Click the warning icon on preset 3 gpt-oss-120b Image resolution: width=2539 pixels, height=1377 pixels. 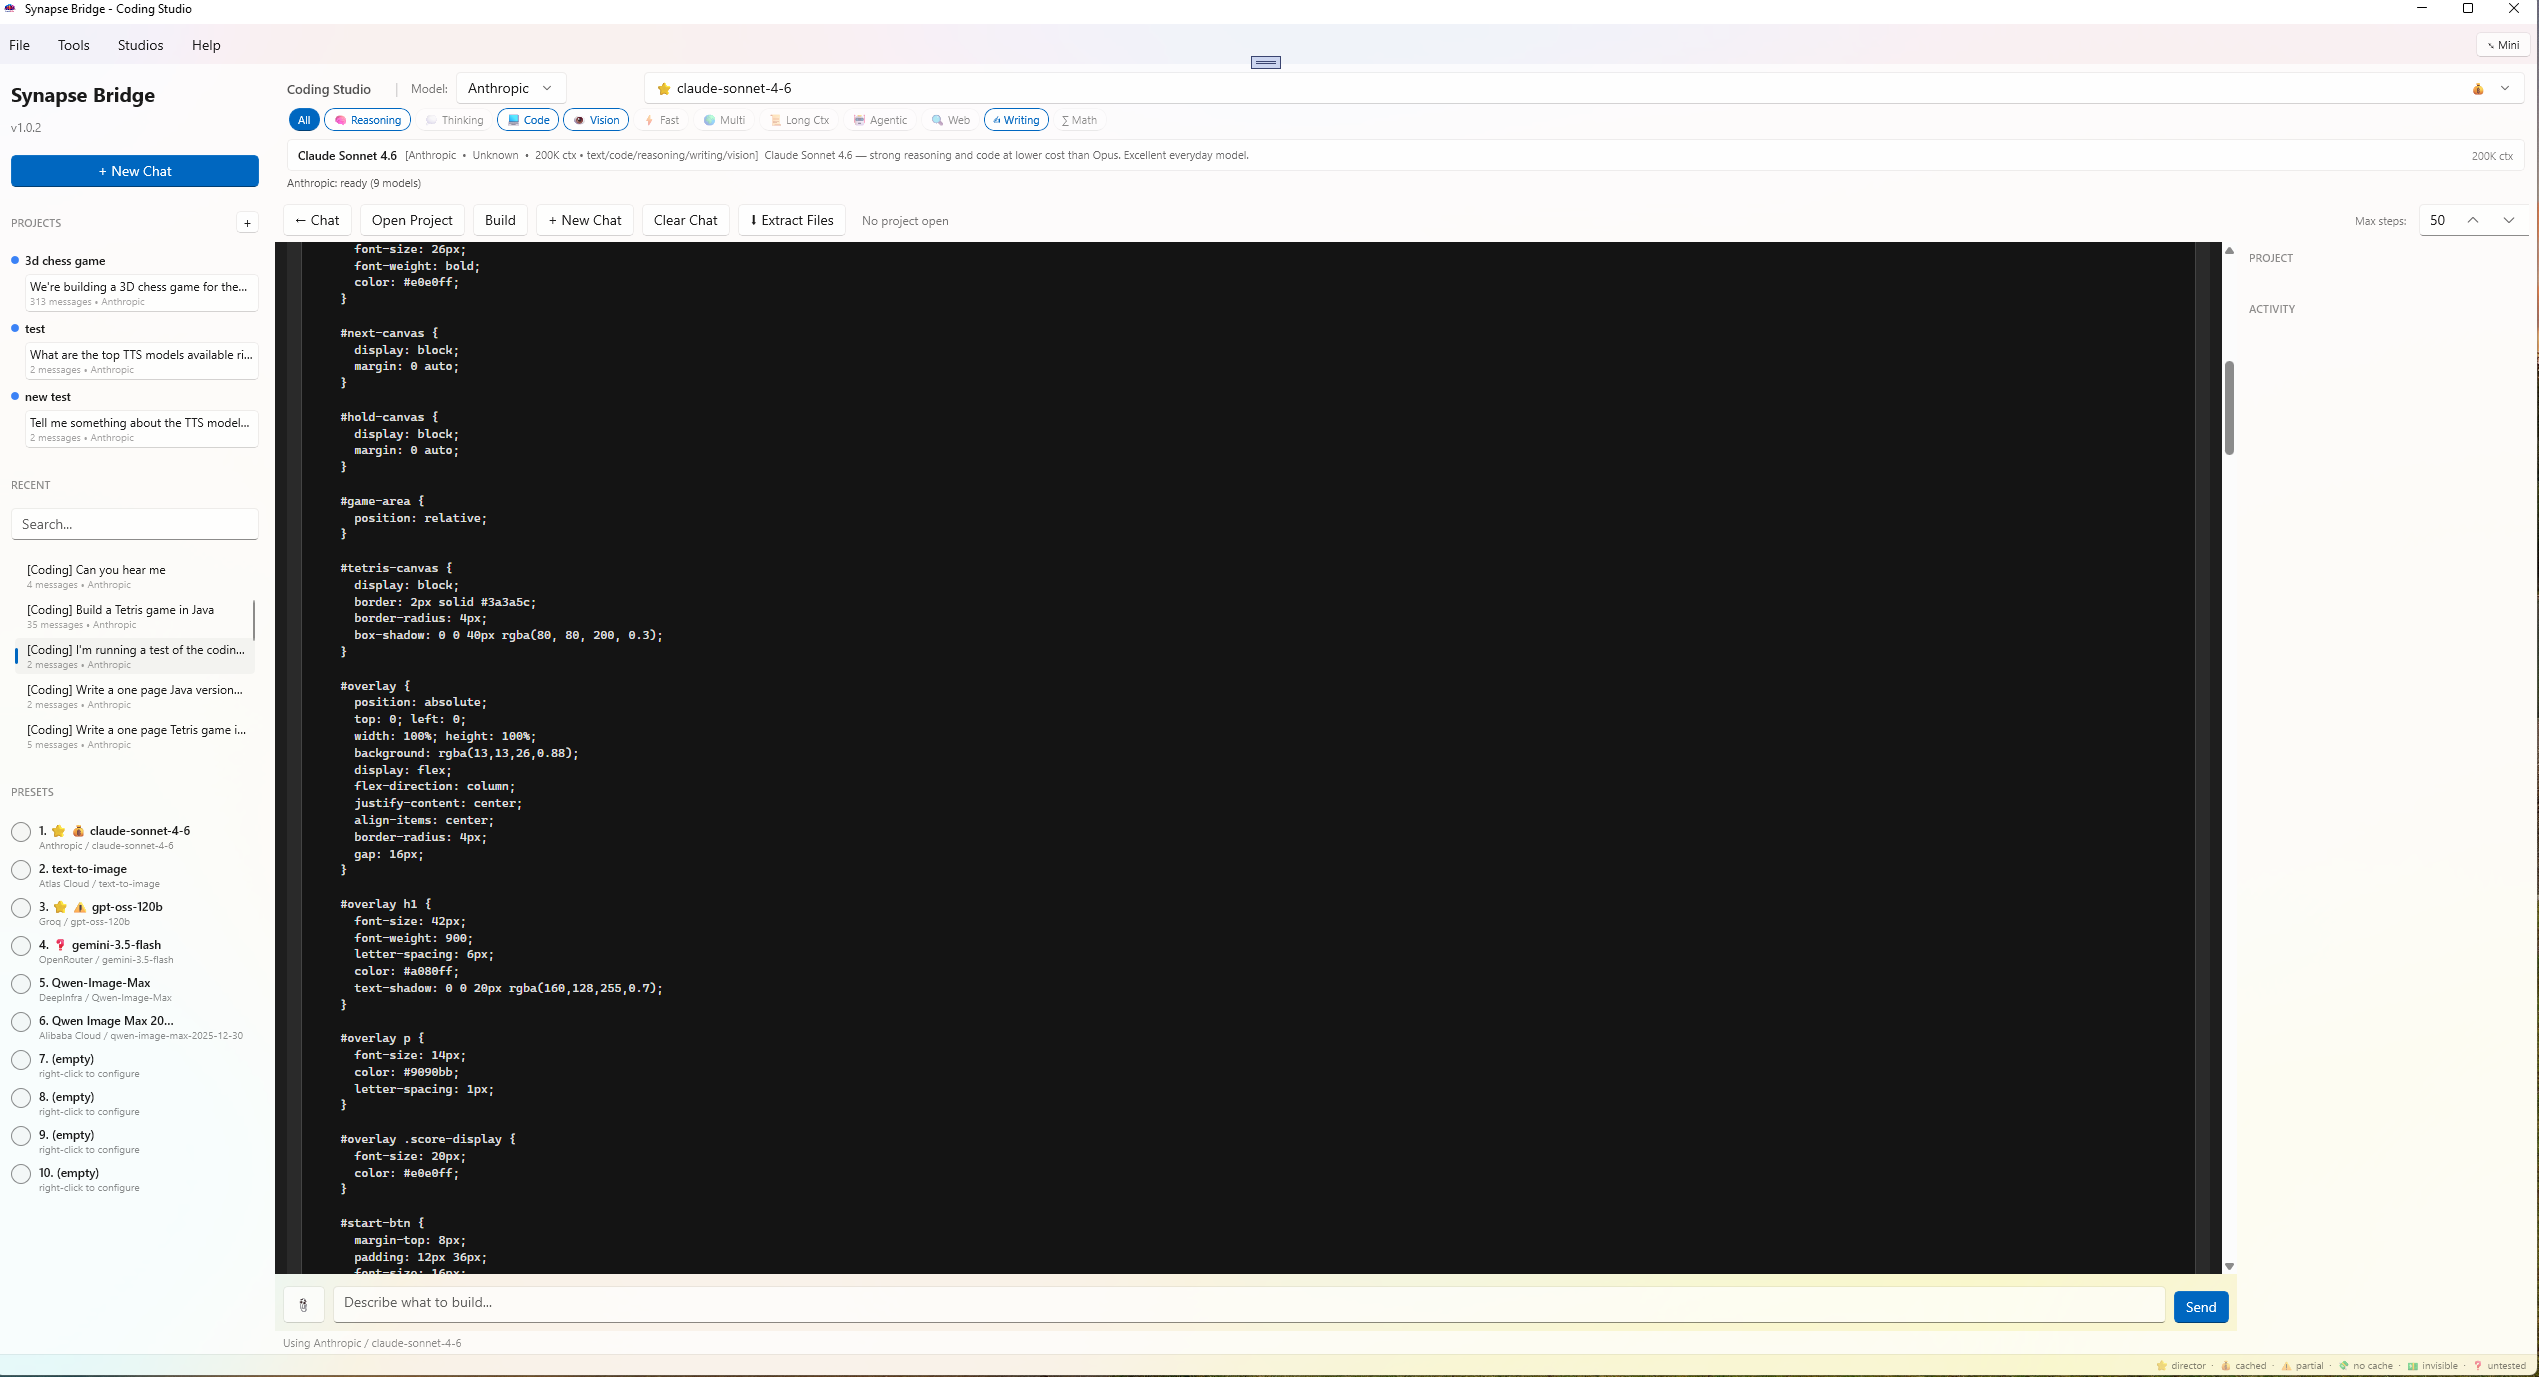[x=80, y=907]
